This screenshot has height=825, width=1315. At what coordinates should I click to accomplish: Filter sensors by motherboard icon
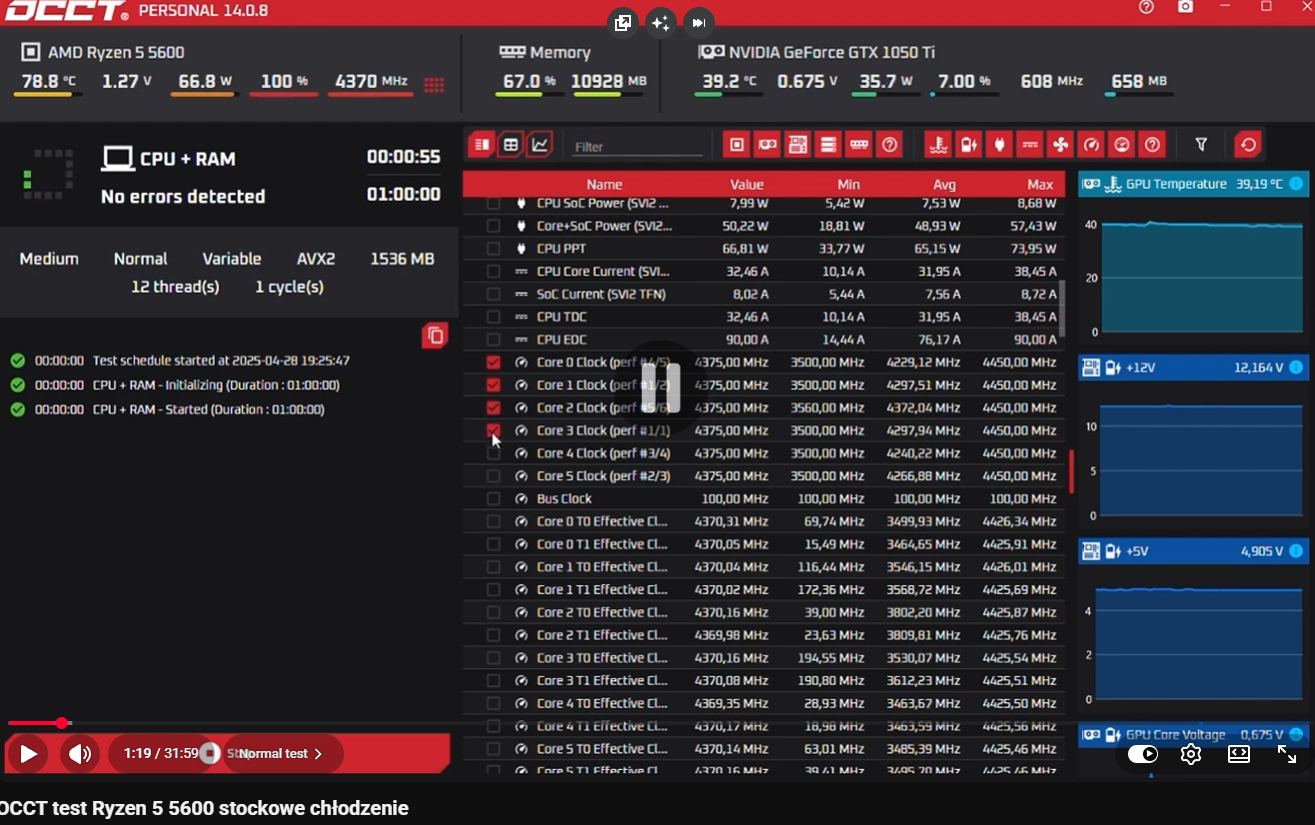pos(797,145)
